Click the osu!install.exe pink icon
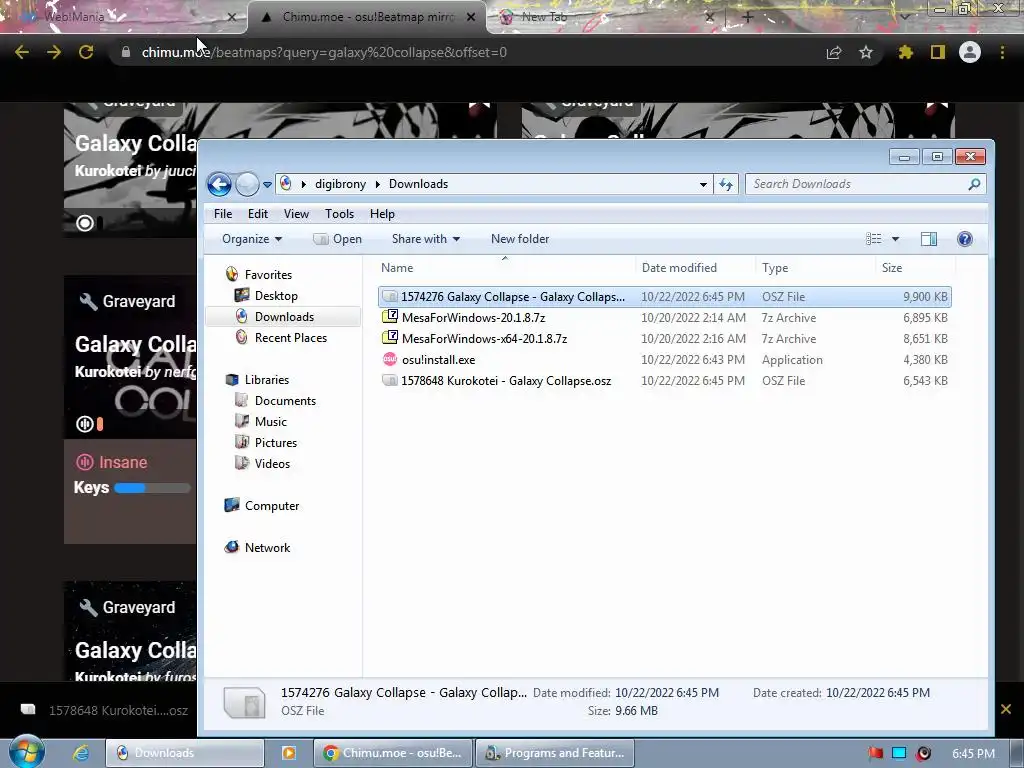Screen dimensions: 1024x768 click(390, 359)
